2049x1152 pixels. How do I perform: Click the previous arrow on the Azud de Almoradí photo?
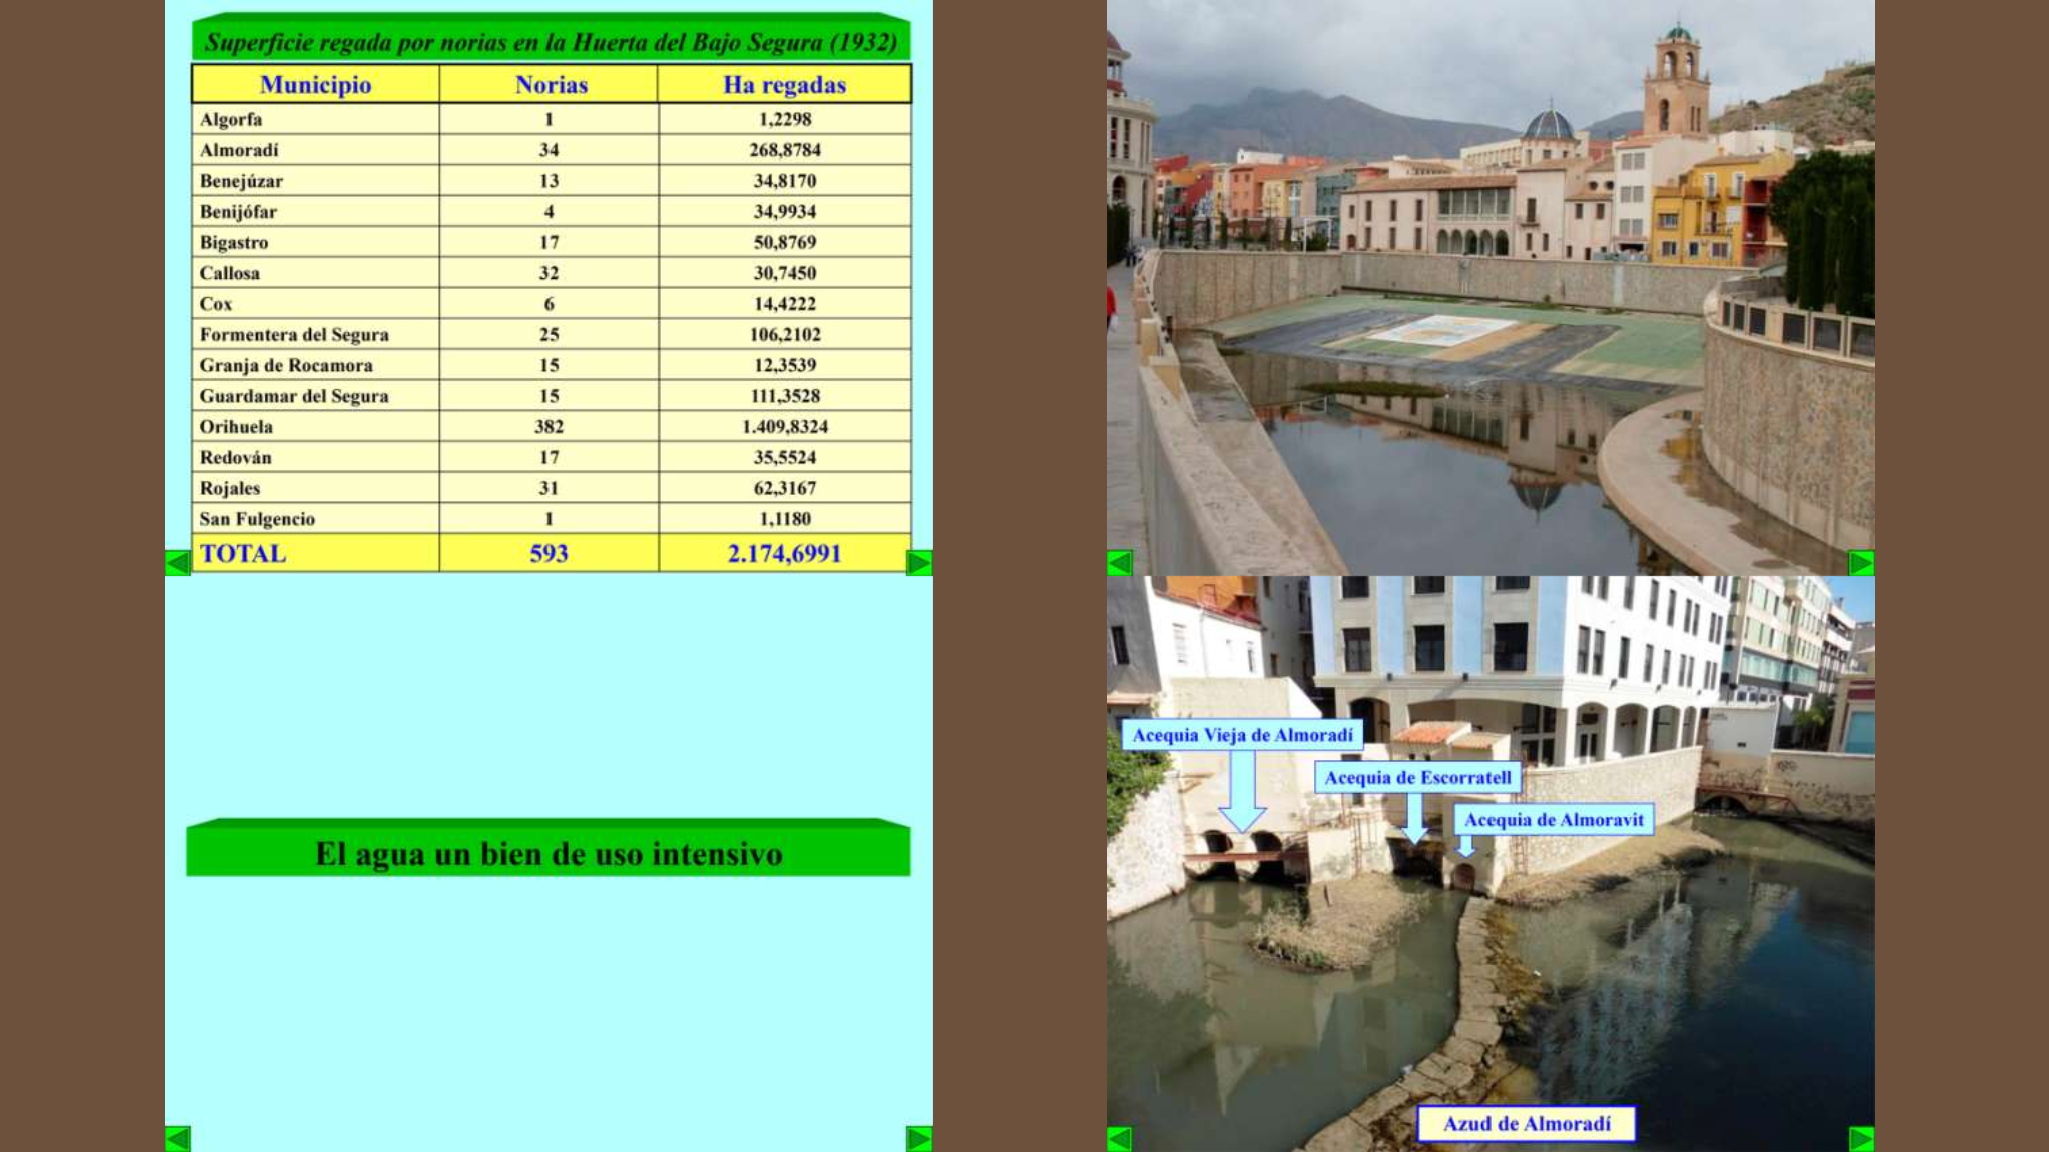[x=1120, y=1138]
